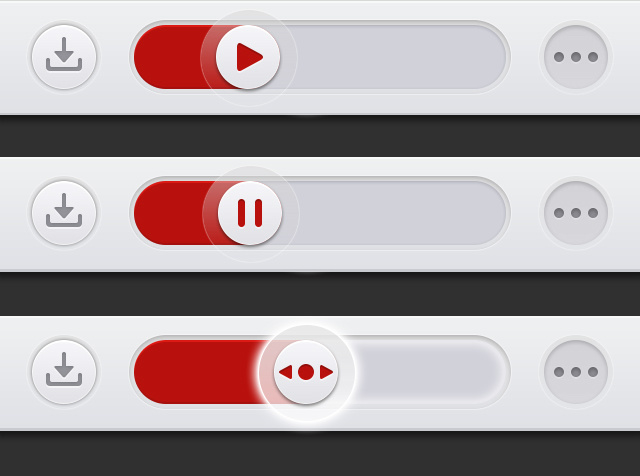The height and width of the screenshot is (476, 640).
Task: Click the right-pointing arrow on the seek knob
Action: click(x=327, y=372)
